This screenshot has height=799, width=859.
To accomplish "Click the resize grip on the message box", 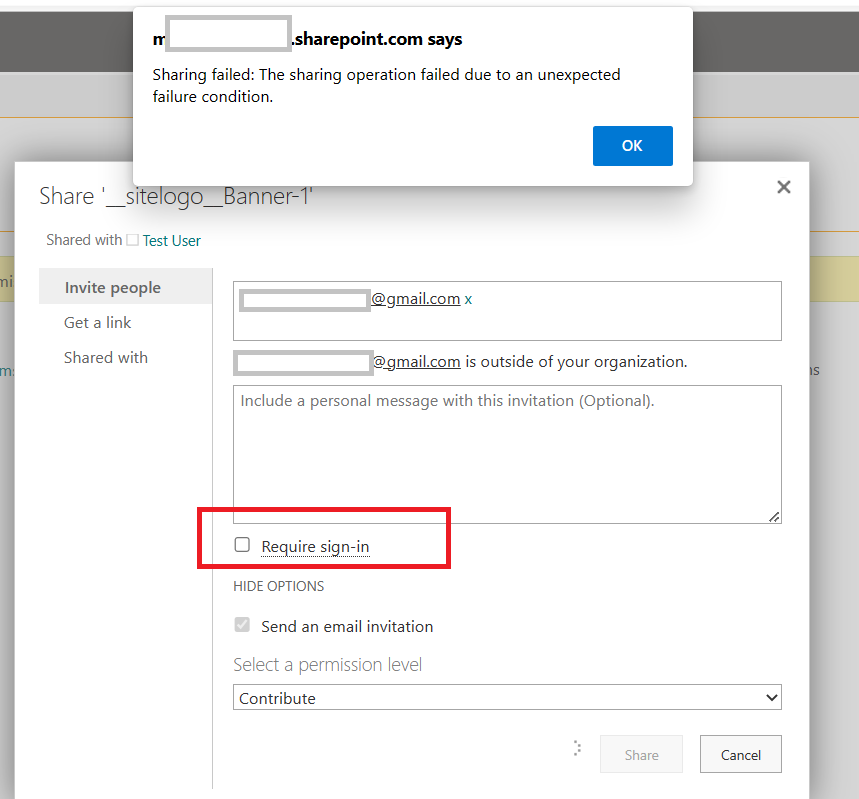I will click(773, 516).
